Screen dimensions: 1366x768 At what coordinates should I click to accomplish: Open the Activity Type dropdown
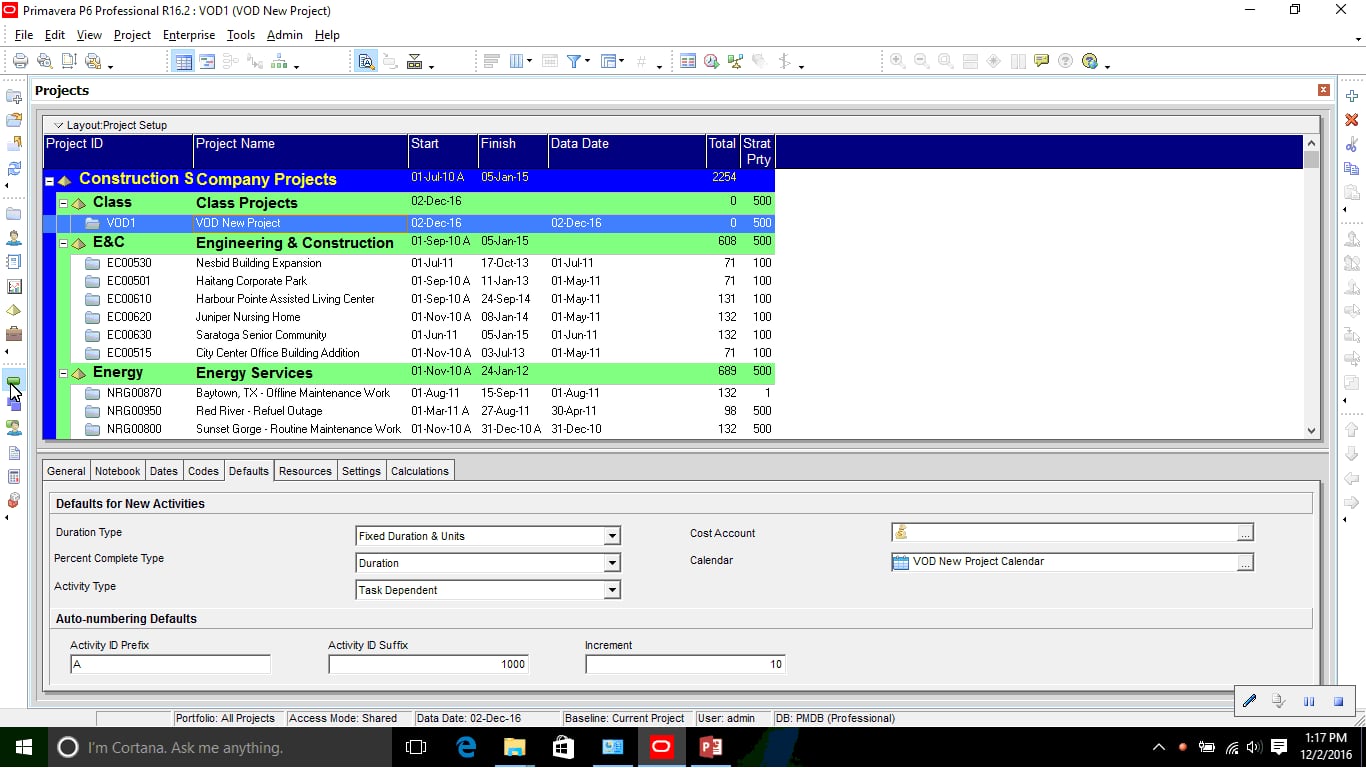pyautogui.click(x=612, y=590)
